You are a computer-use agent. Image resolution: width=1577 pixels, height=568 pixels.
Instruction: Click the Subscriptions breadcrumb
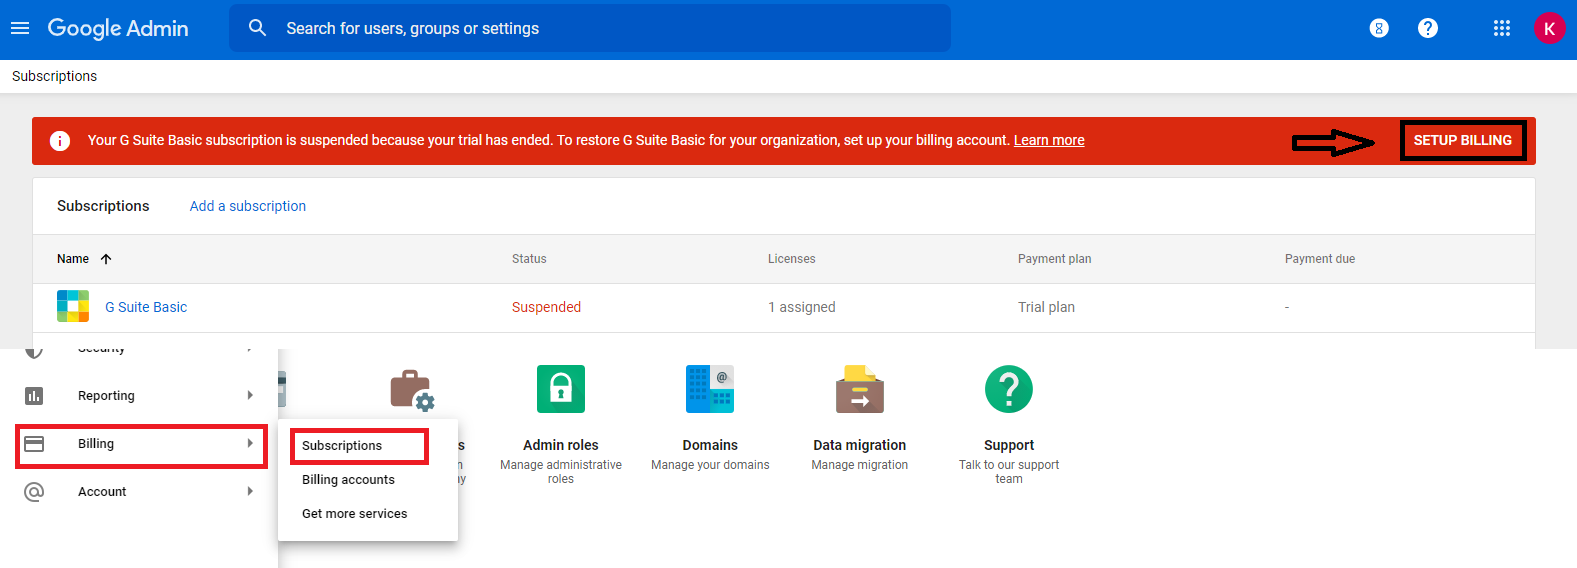pos(54,76)
